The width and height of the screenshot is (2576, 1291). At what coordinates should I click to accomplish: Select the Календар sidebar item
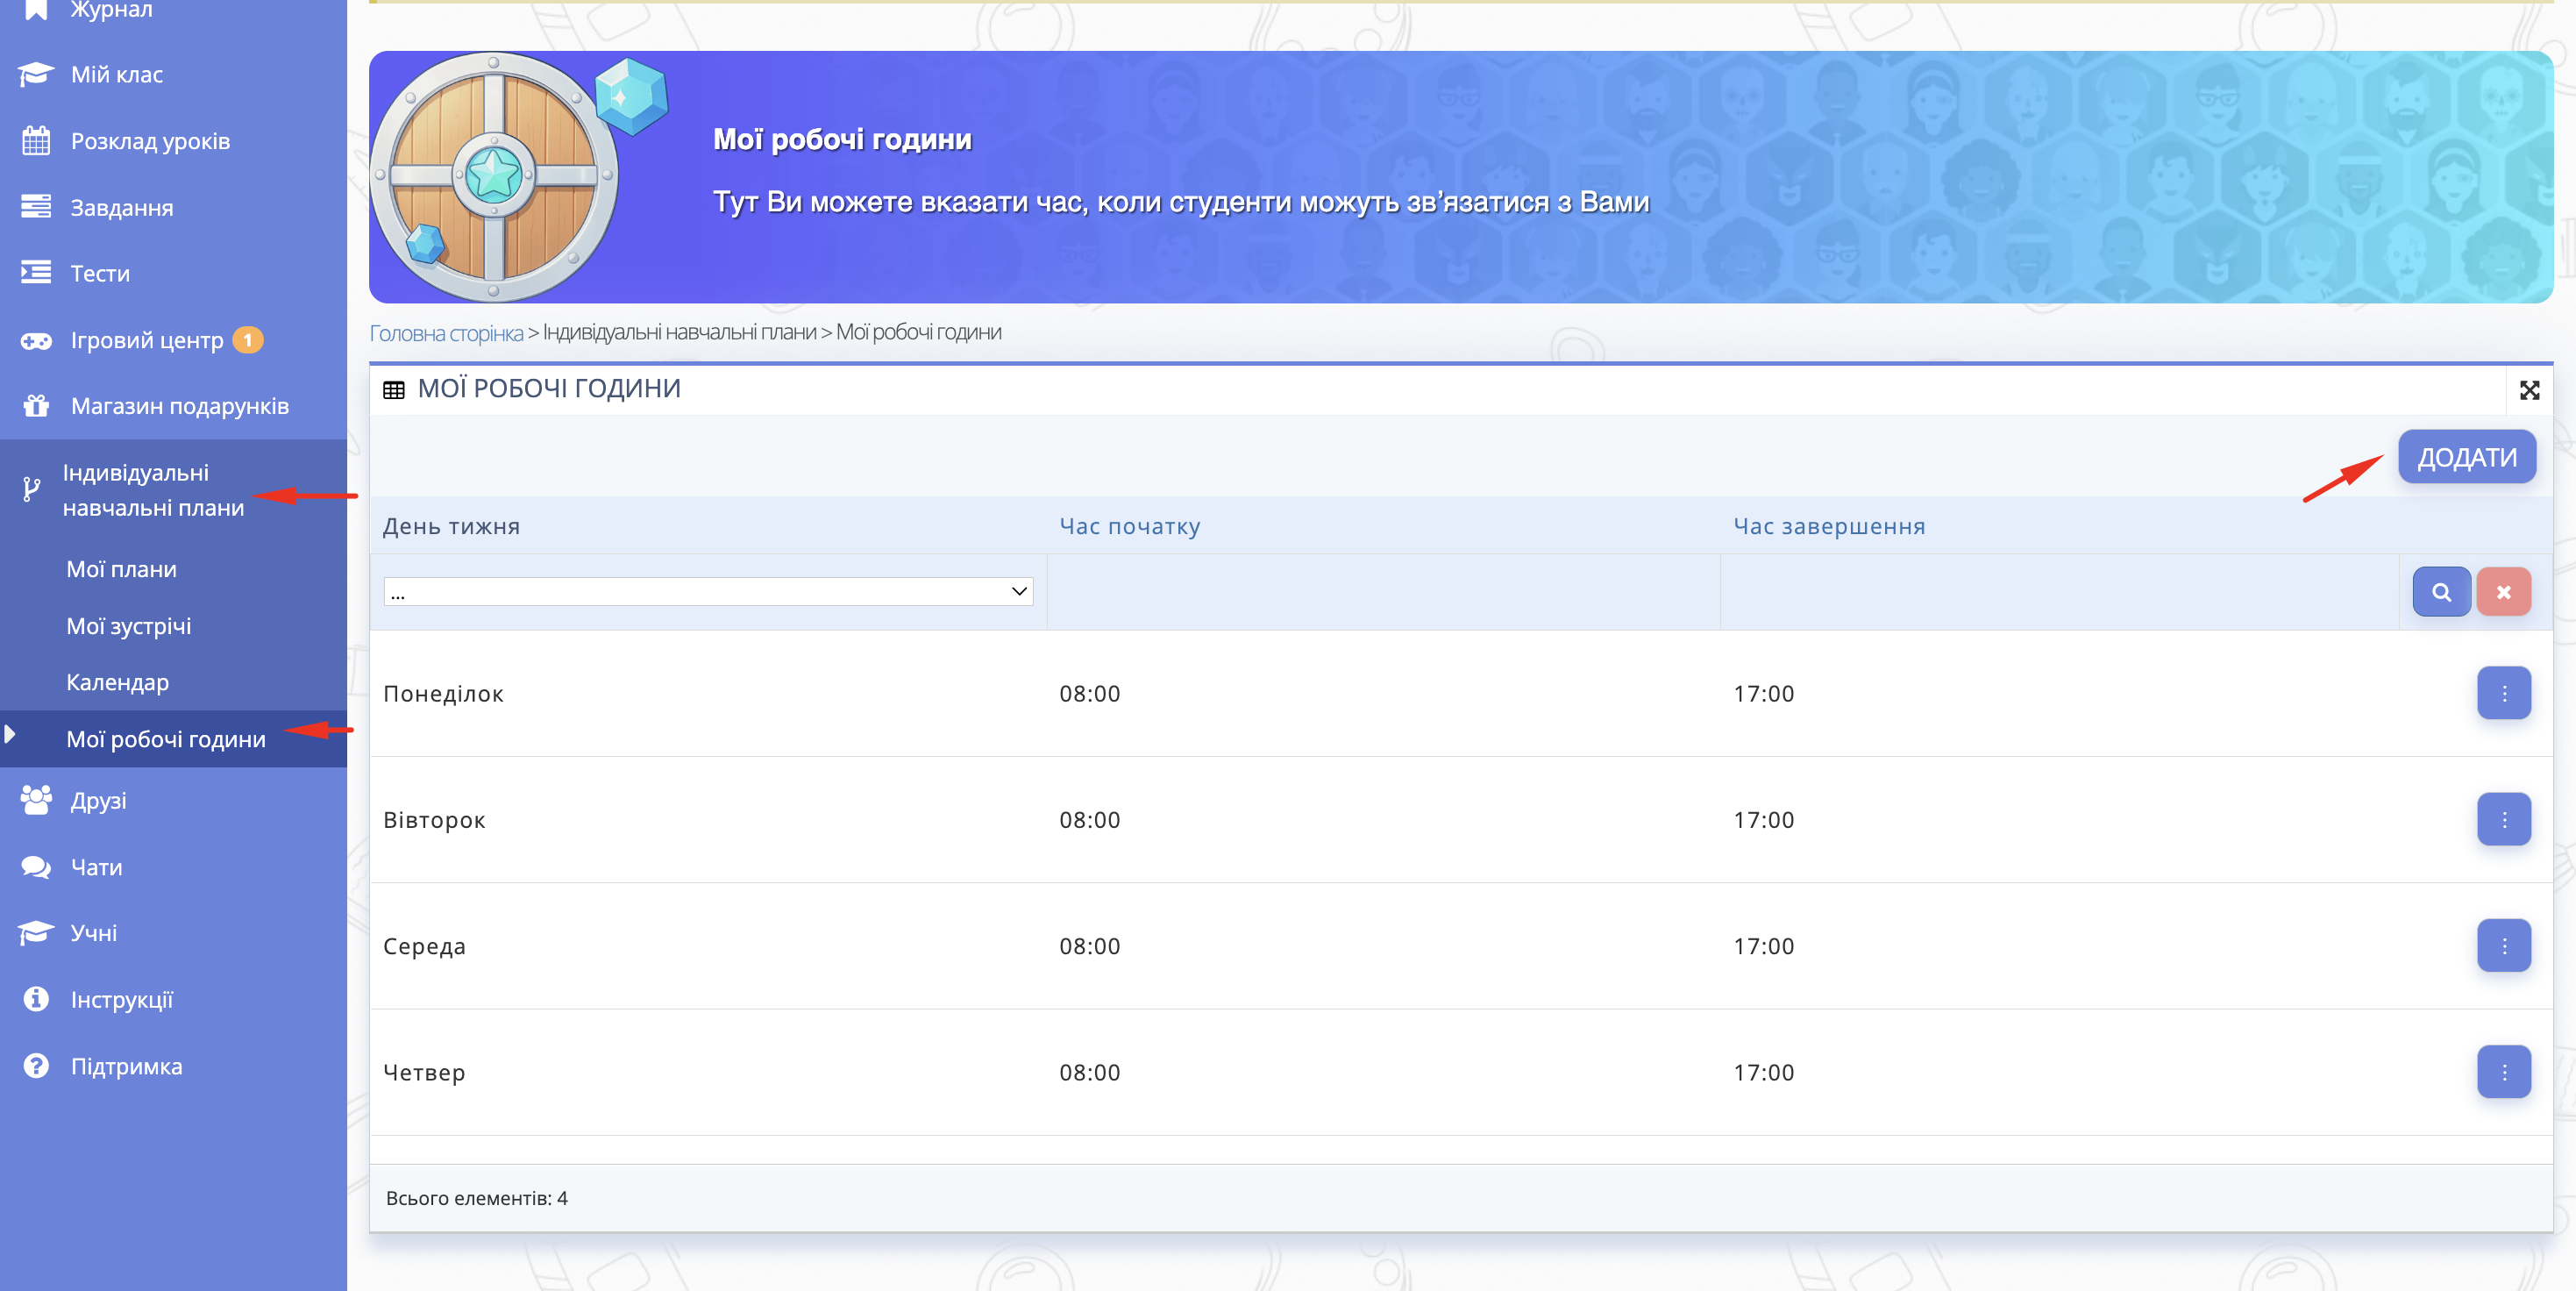(x=117, y=682)
